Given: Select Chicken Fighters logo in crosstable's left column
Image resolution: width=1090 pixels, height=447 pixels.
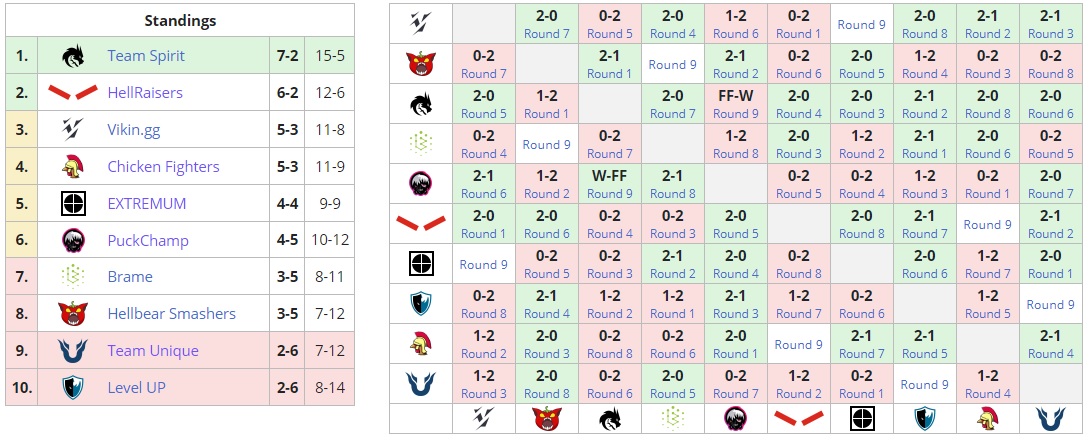Looking at the screenshot, I should click(x=420, y=344).
